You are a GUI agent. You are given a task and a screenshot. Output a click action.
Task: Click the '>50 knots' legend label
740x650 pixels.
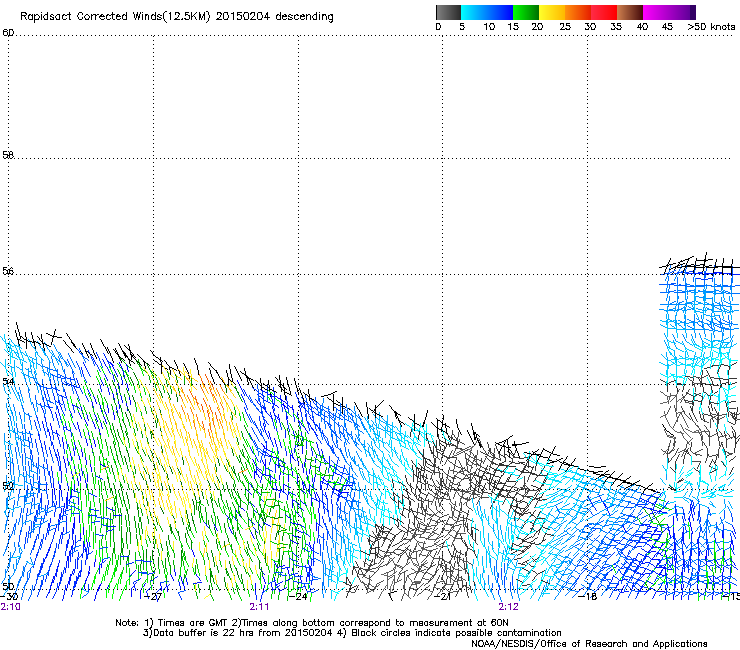[711, 27]
